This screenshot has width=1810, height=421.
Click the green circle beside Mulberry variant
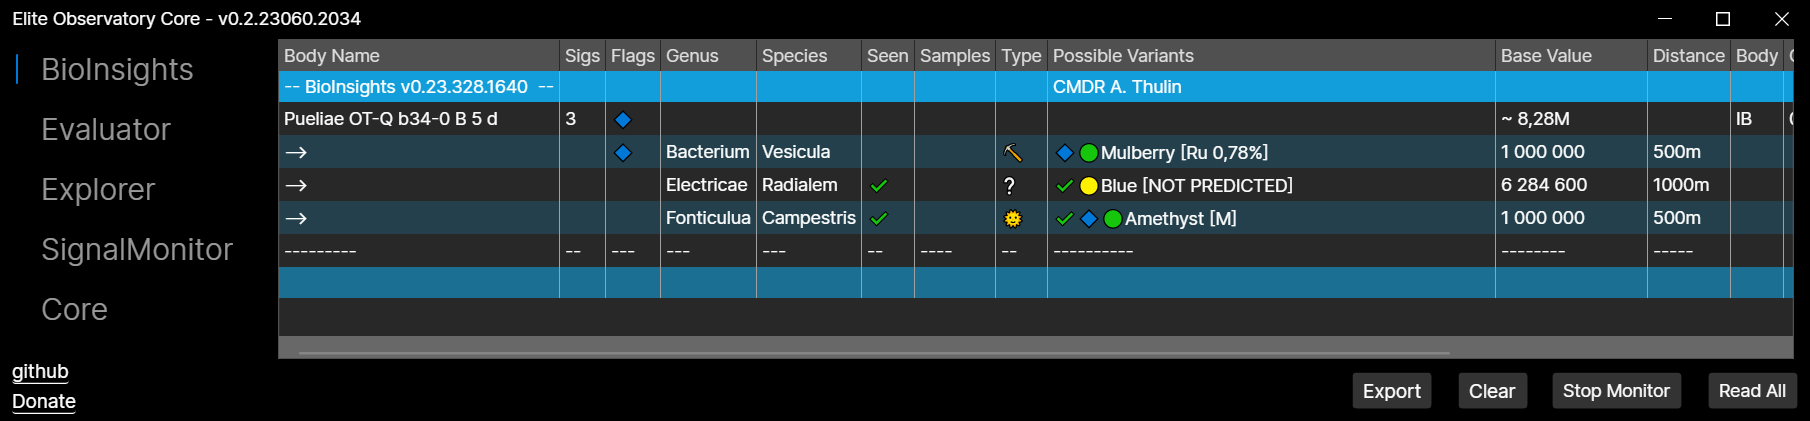pyautogui.click(x=1089, y=153)
